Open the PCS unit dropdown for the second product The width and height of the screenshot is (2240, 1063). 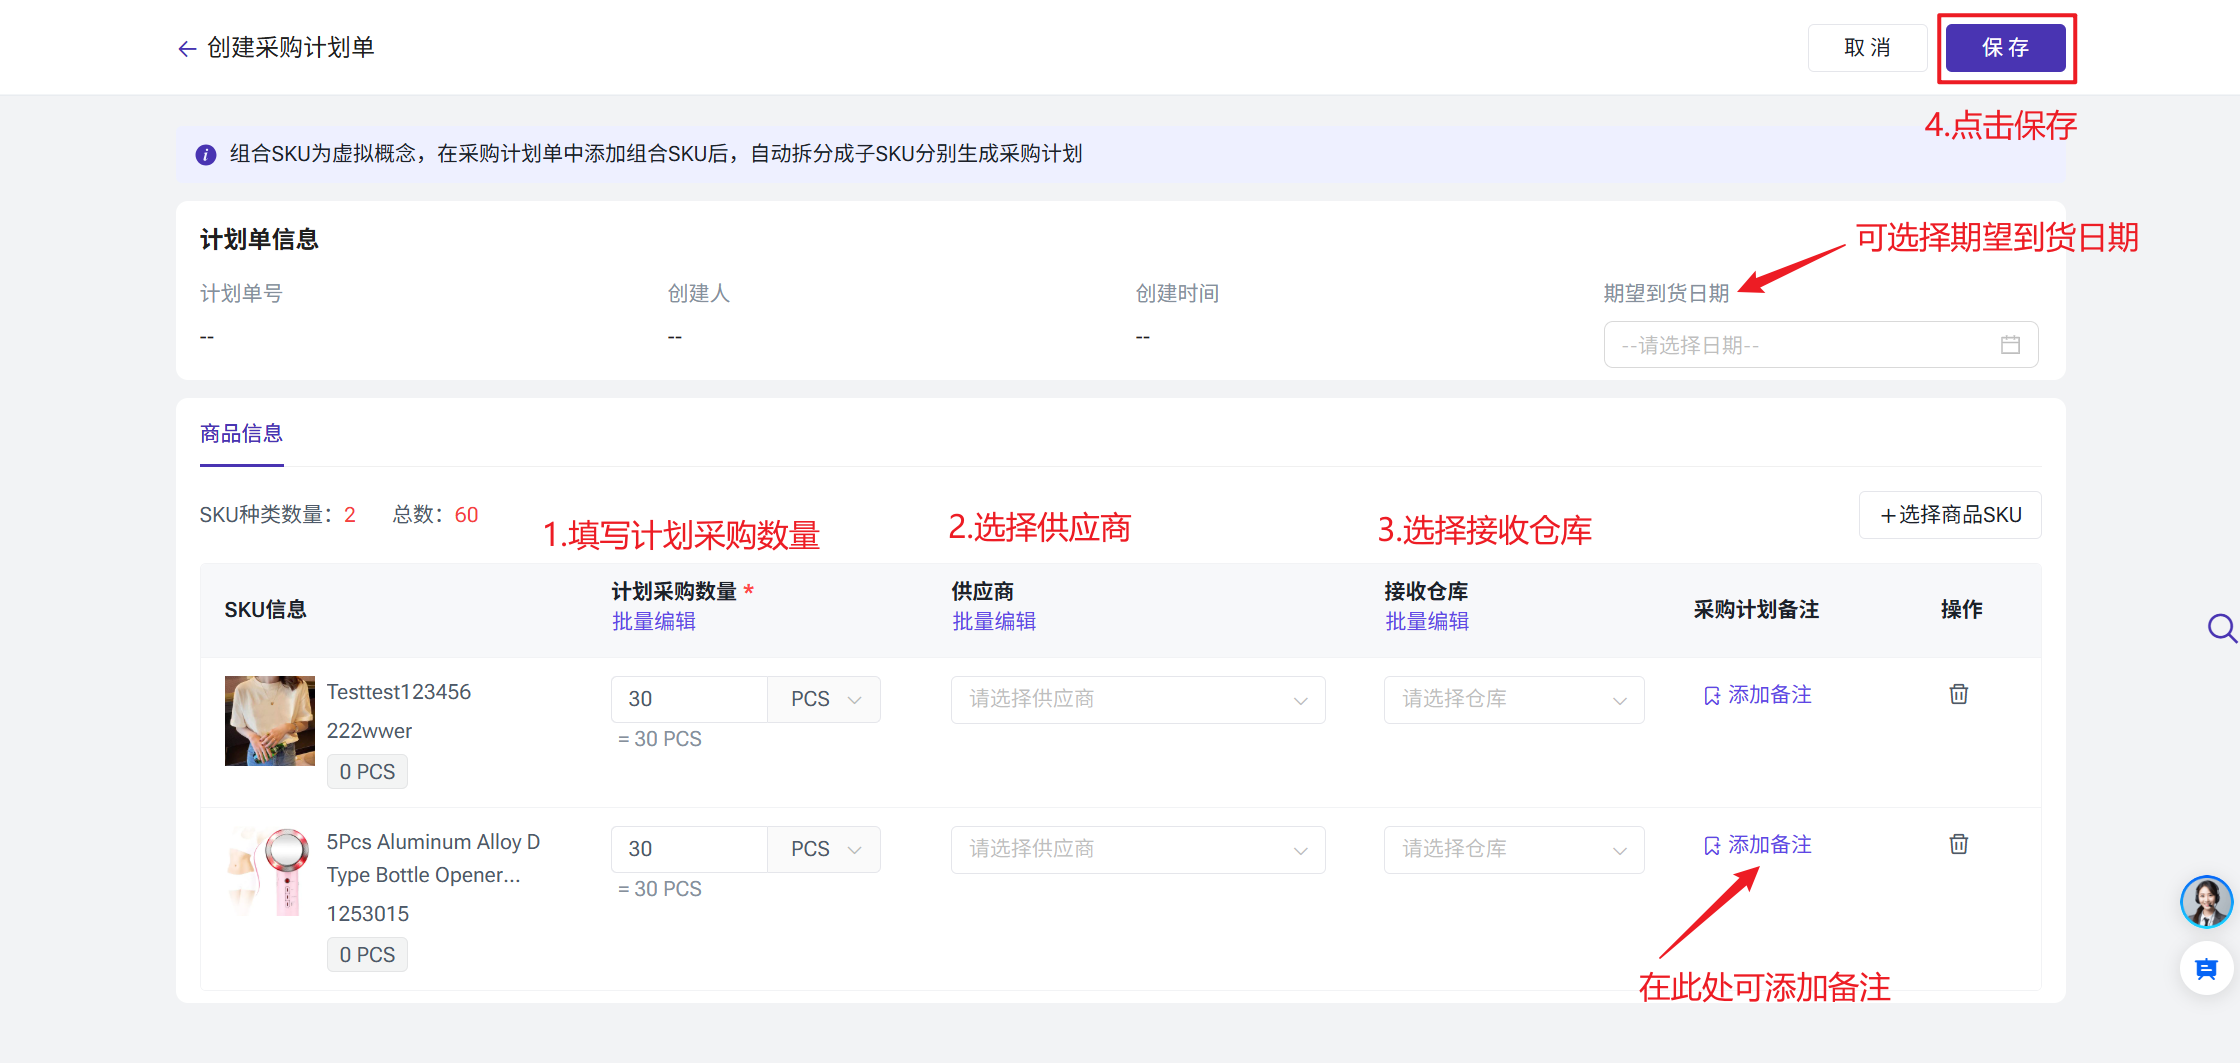point(824,849)
